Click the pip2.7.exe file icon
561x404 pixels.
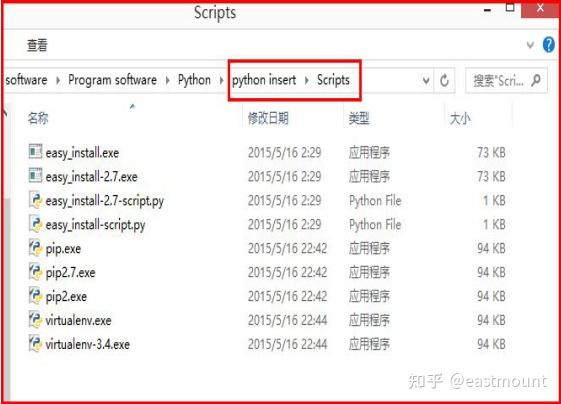click(x=35, y=272)
